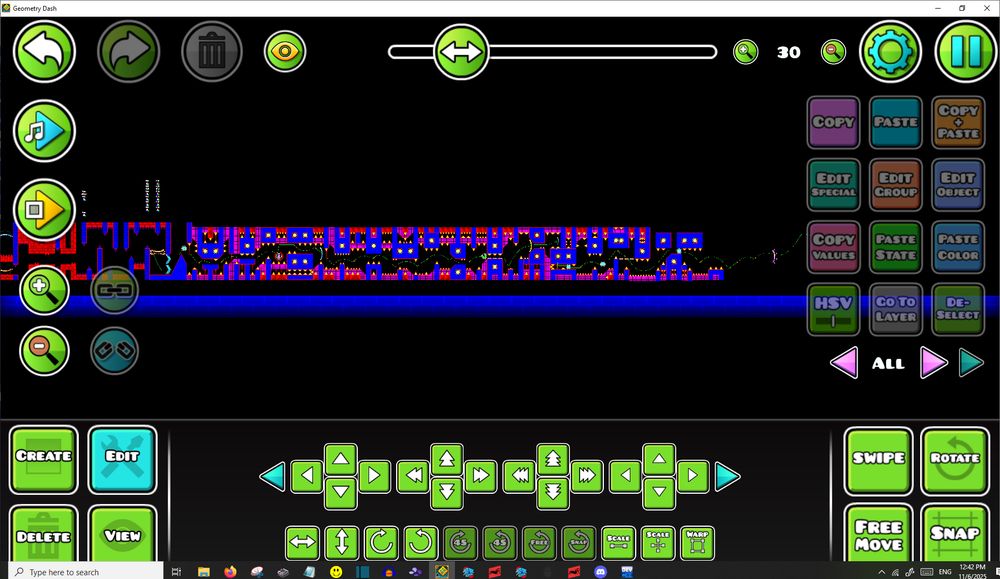The image size is (1000, 579).
Task: Go to next edit page with teal right arrow
Action: click(x=728, y=476)
